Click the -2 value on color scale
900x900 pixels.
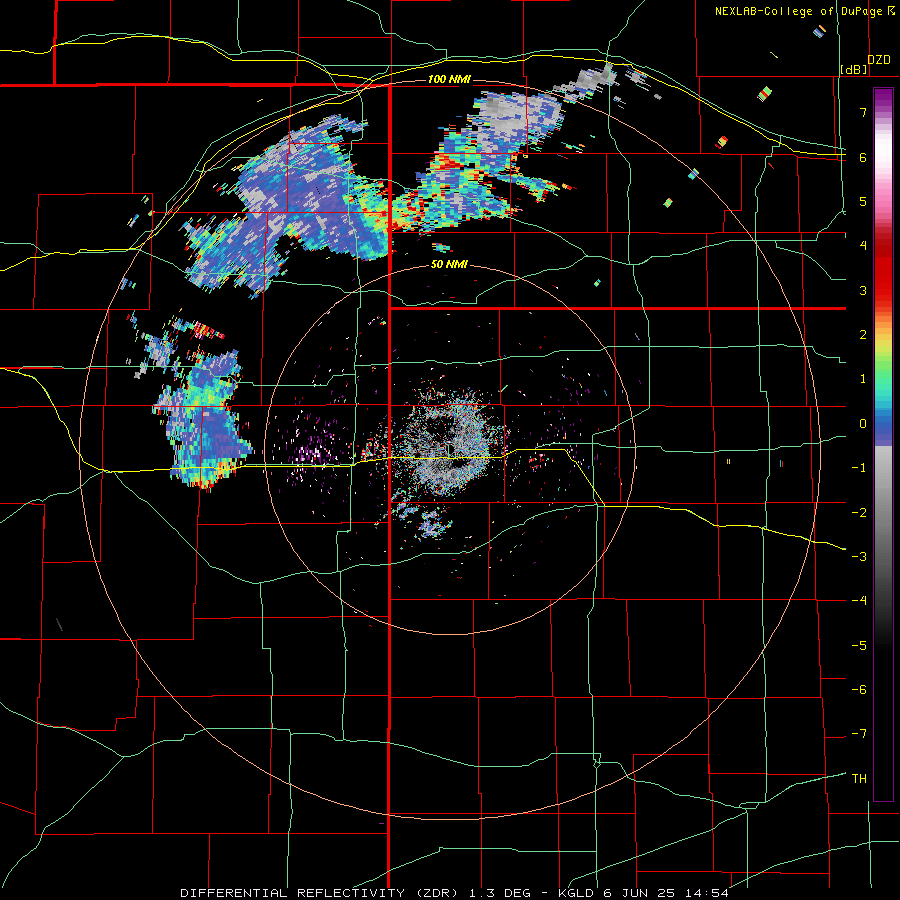[859, 513]
